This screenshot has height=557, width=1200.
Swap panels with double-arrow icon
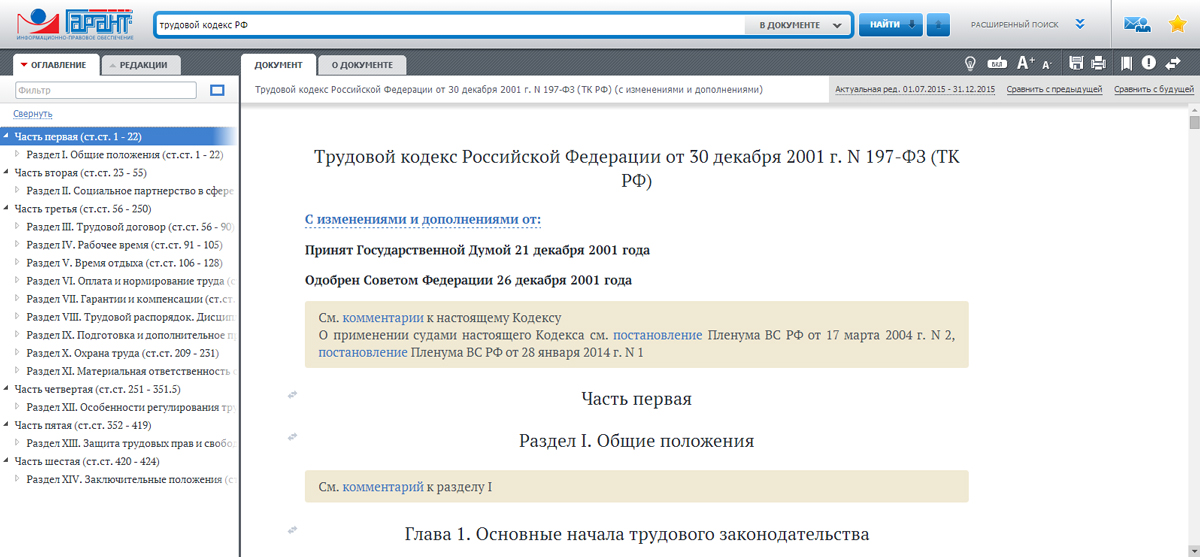(x=1173, y=63)
